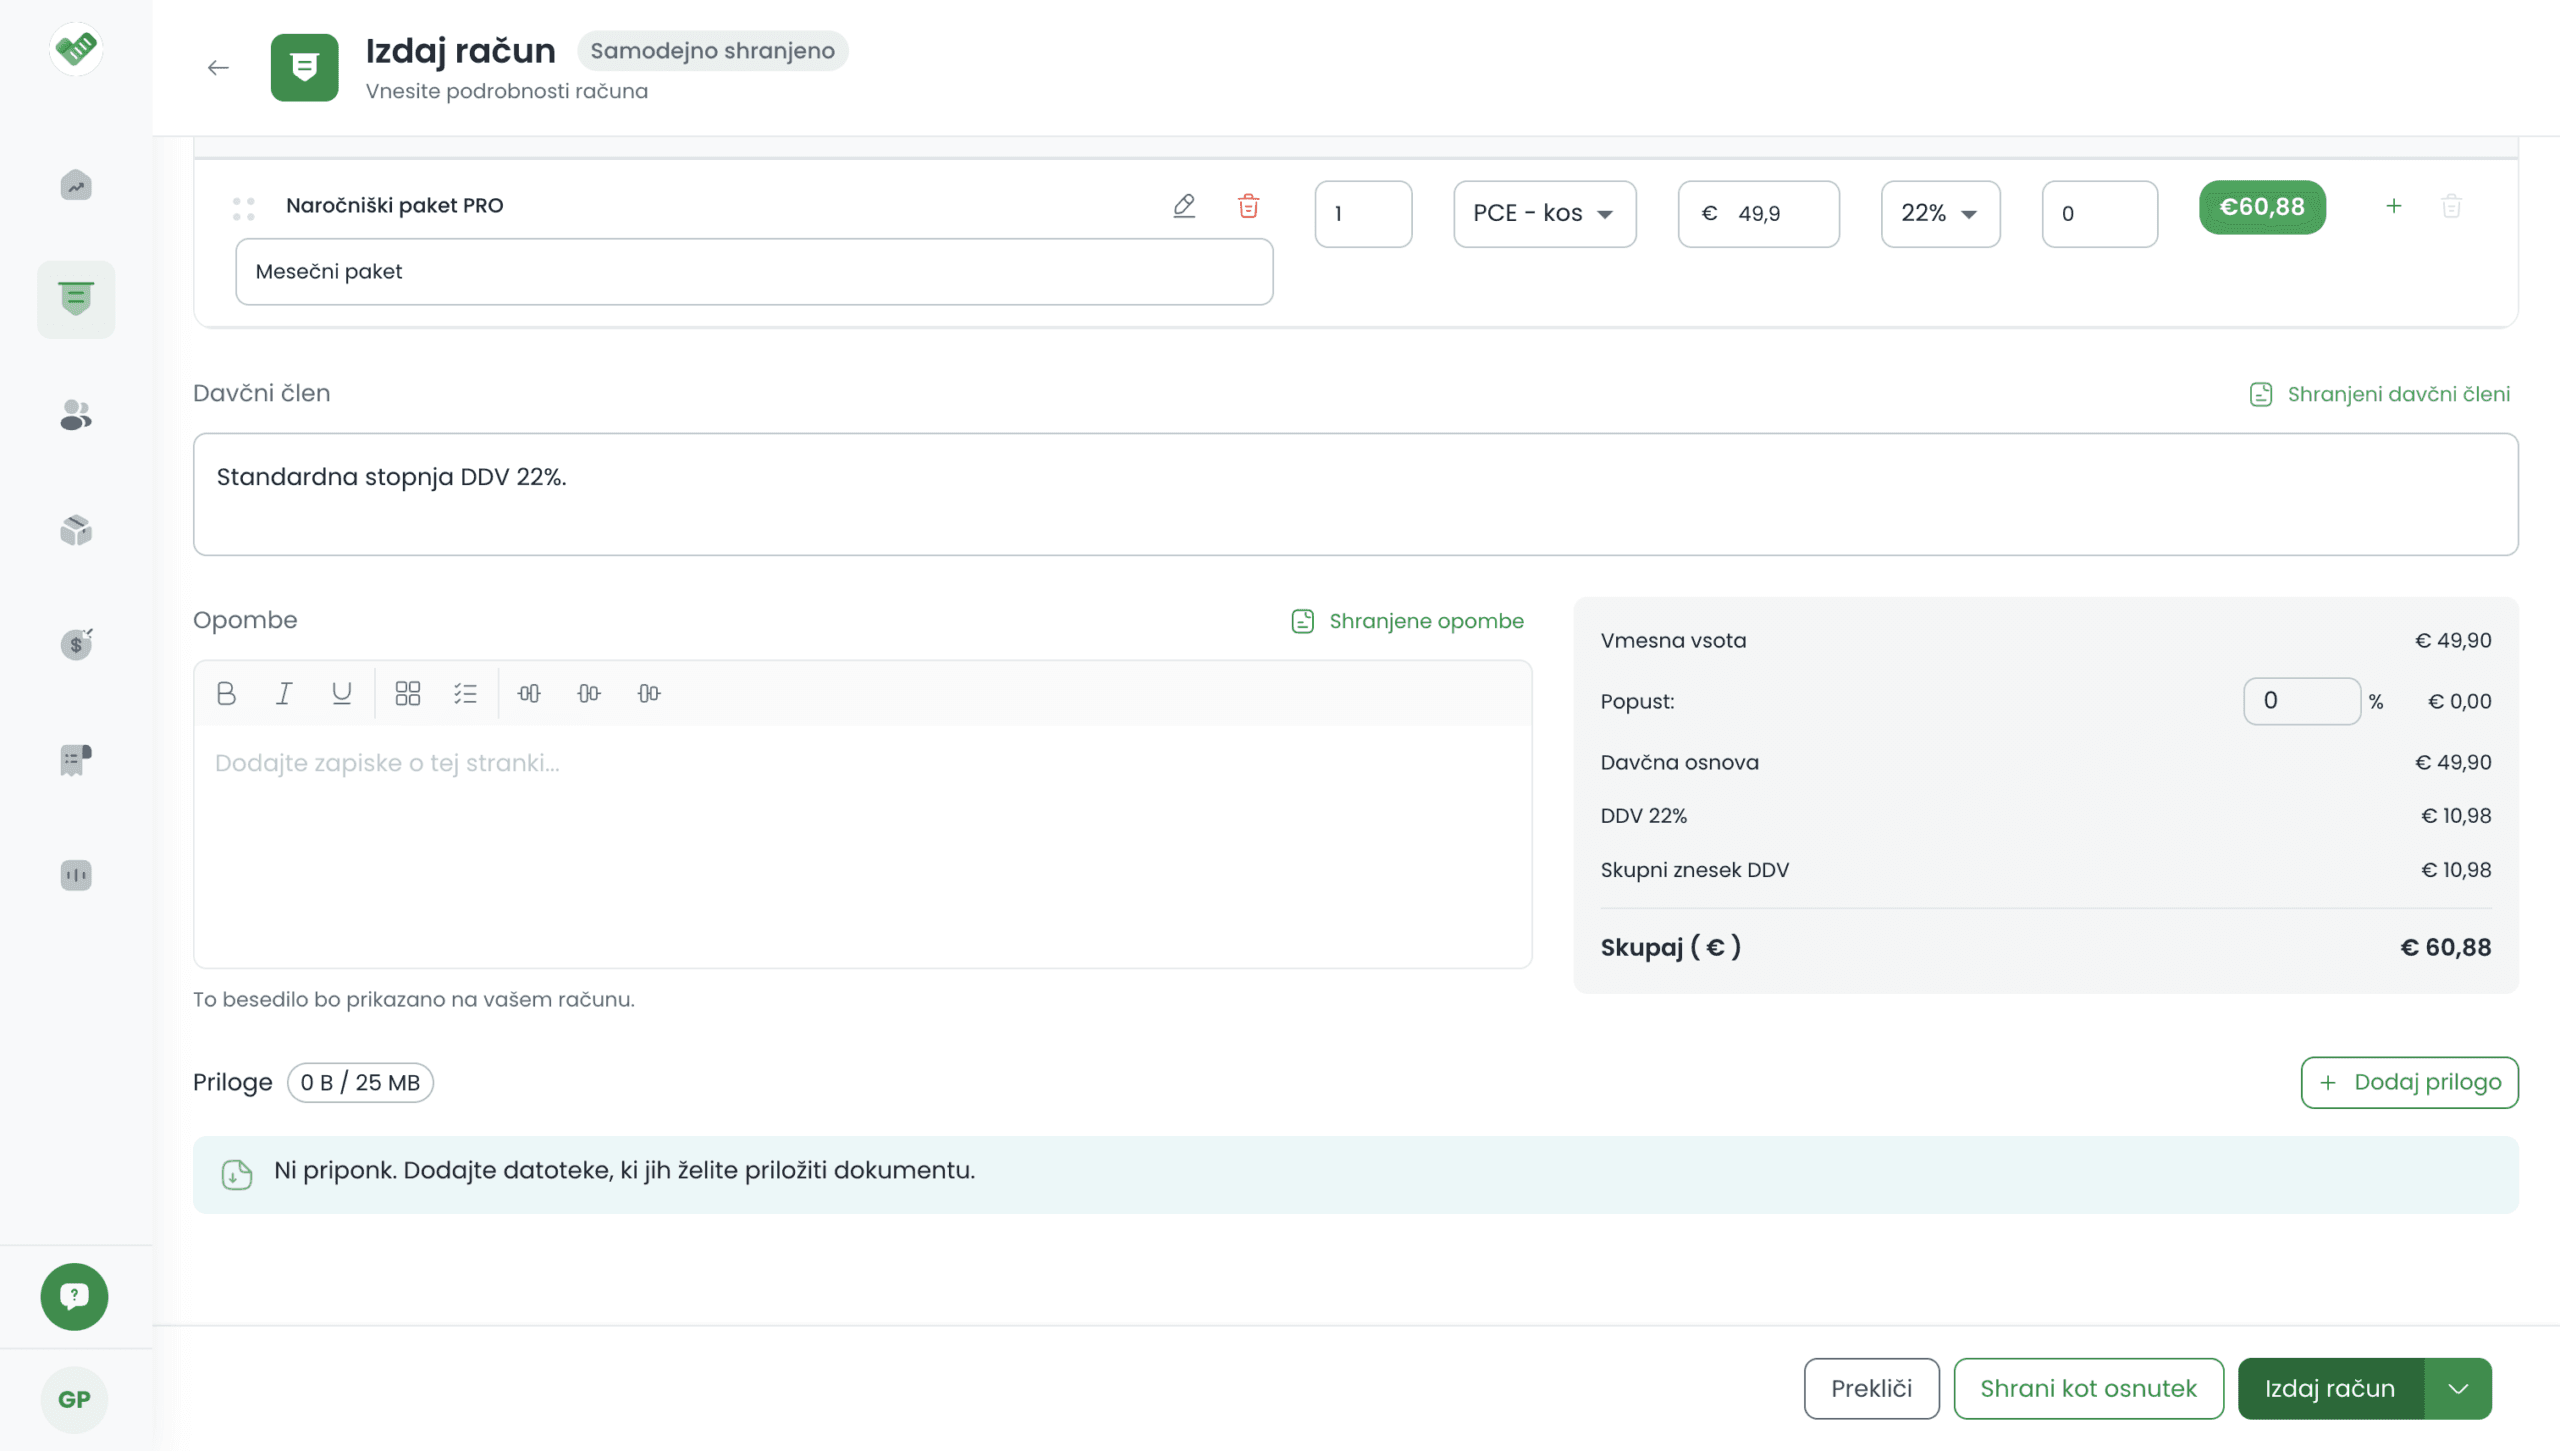Add a new line with the plus icon
This screenshot has height=1451, width=2560.
tap(2393, 206)
